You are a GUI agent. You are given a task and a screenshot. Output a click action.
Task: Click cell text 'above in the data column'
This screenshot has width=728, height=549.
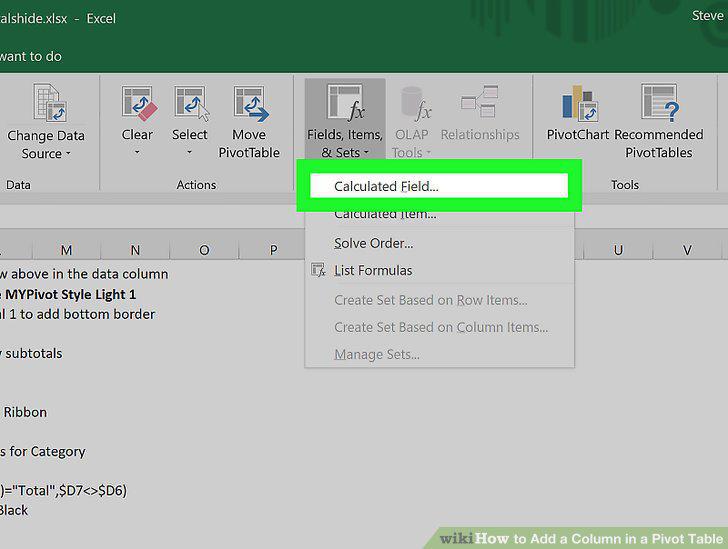(x=89, y=274)
